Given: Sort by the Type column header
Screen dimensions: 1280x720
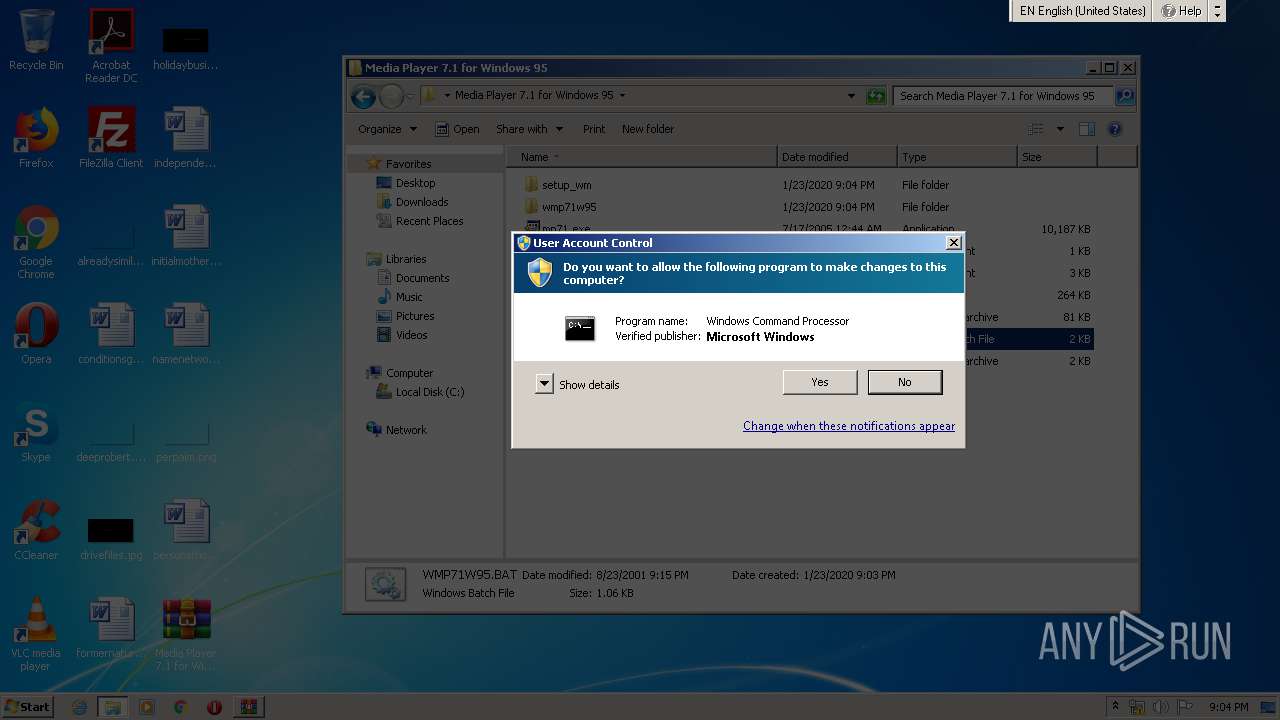Looking at the screenshot, I should (957, 157).
